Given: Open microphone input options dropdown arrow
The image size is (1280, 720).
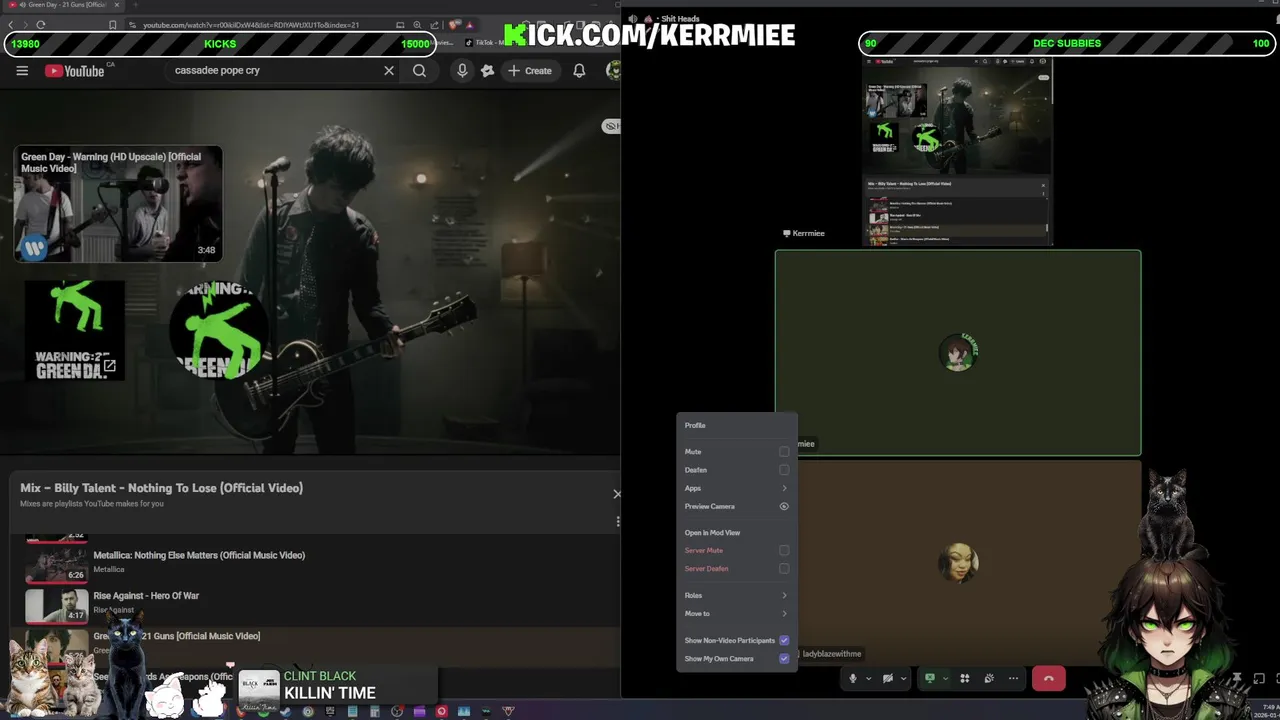Looking at the screenshot, I should pyautogui.click(x=868, y=678).
